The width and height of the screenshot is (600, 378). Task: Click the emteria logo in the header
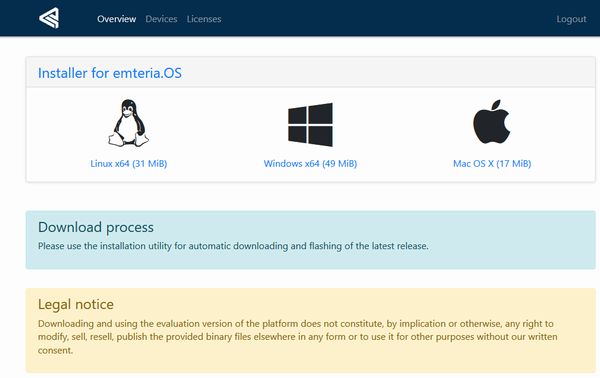coord(49,18)
